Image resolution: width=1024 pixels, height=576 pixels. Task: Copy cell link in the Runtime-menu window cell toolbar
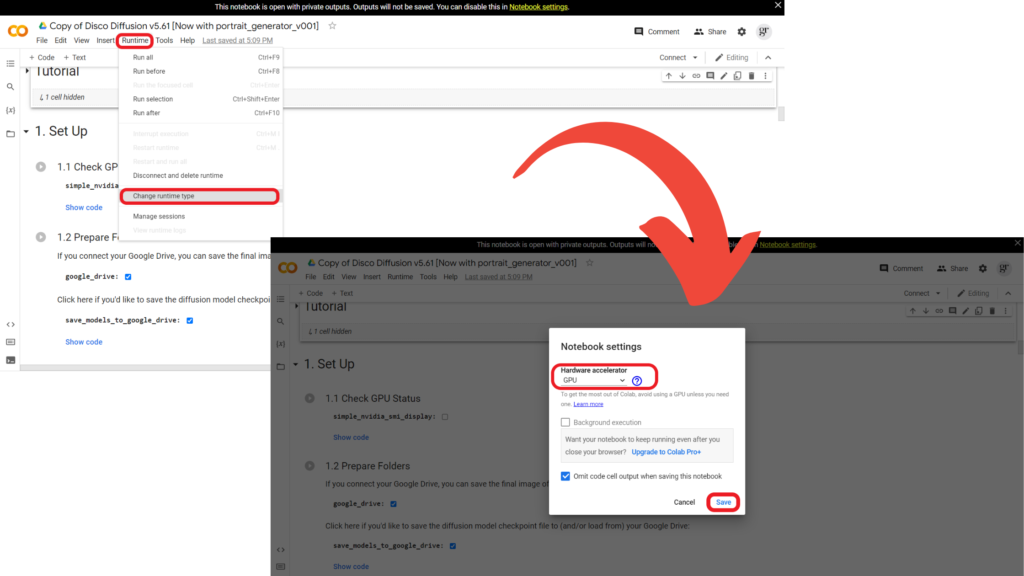click(696, 76)
